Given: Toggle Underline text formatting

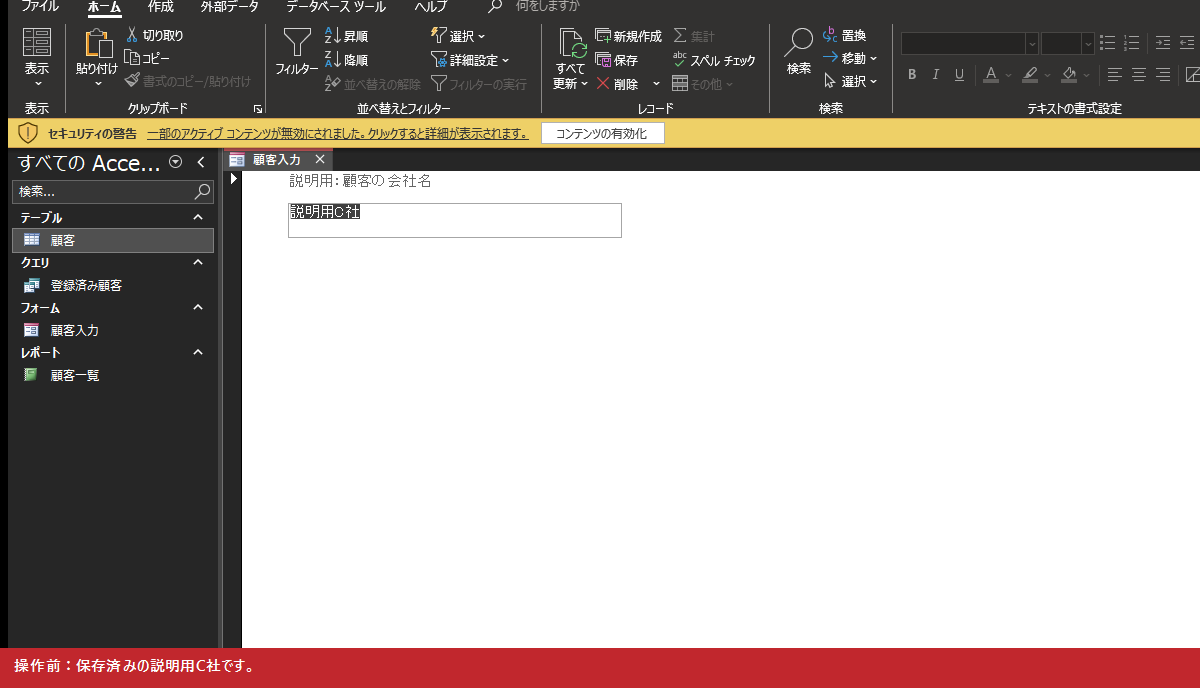Looking at the screenshot, I should (959, 75).
